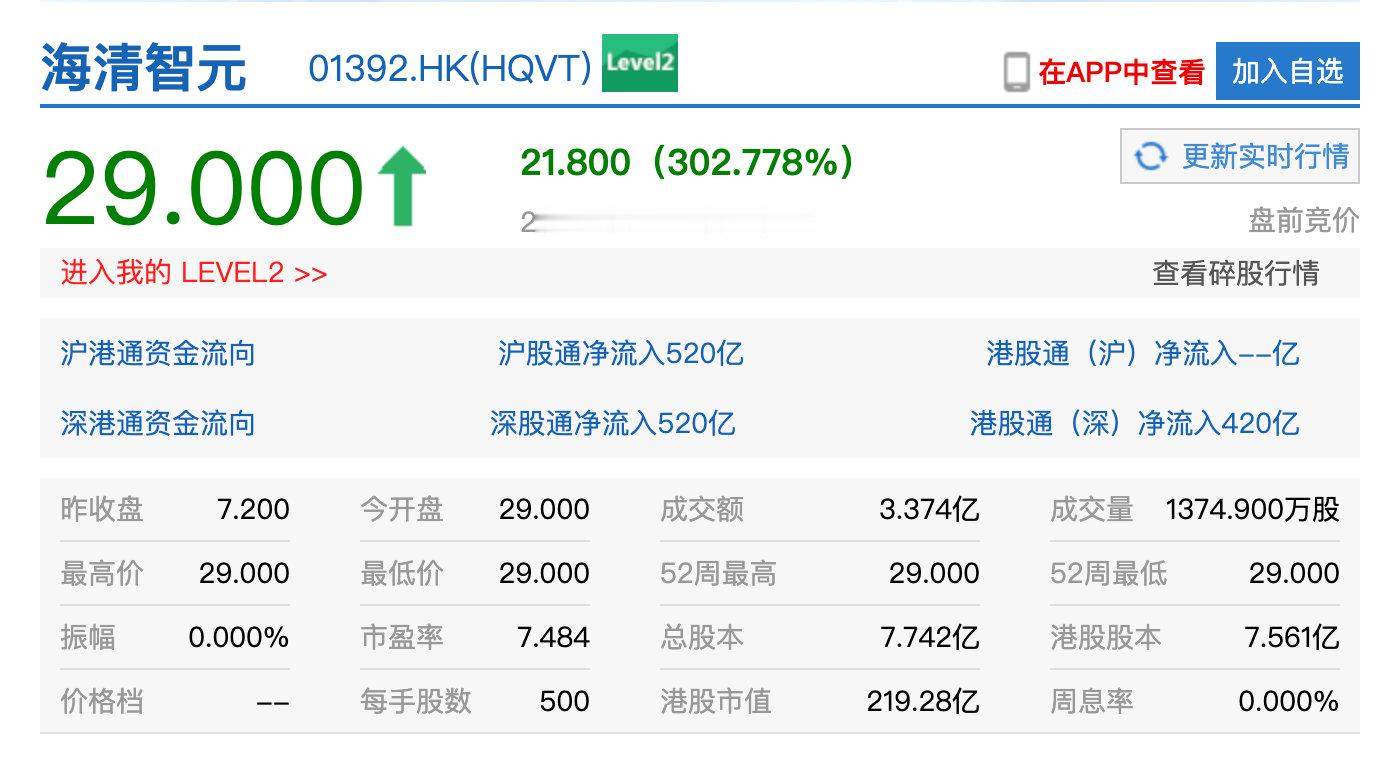Click the 总股本 value 7.742亿
Screen dimensions: 1394x760
point(930,637)
